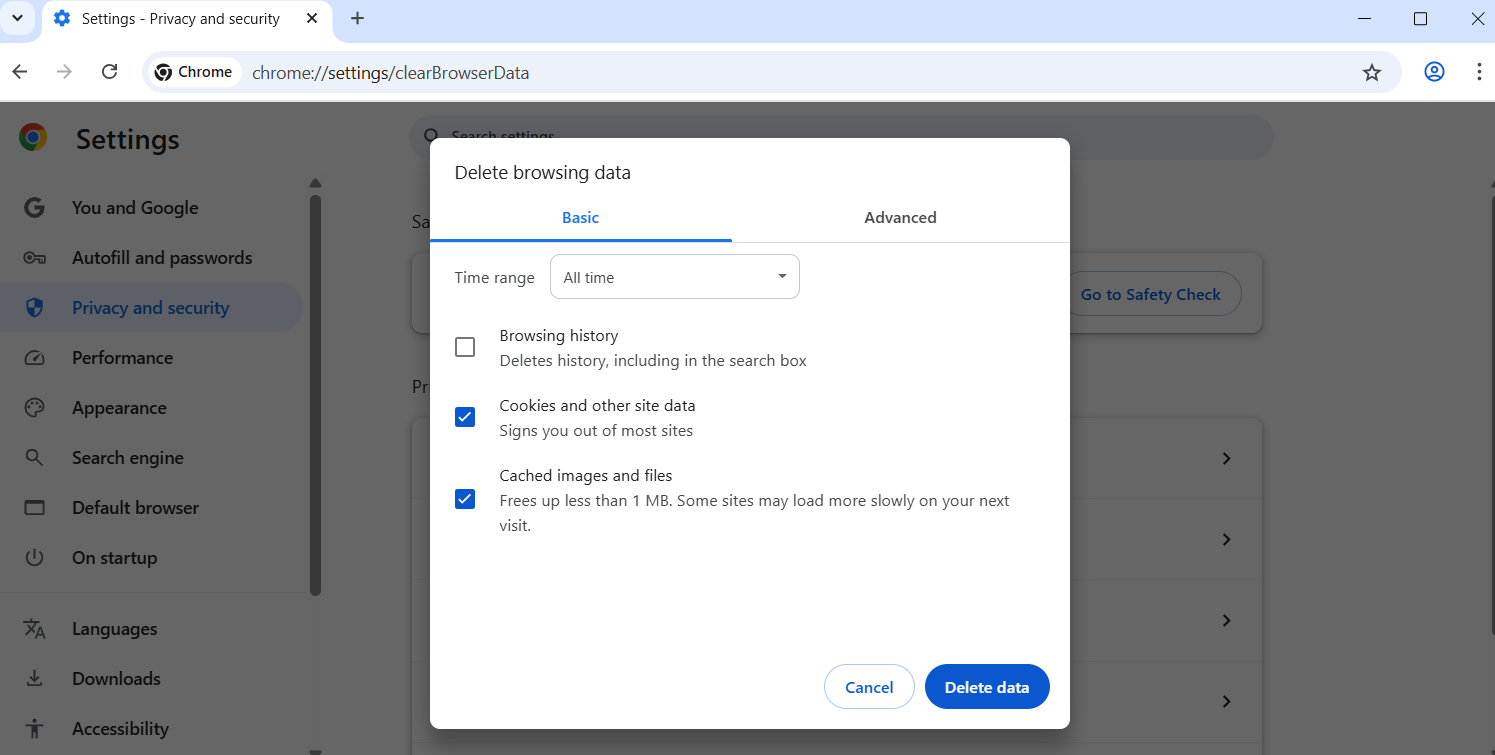1495x755 pixels.
Task: Click the Performance gauge icon in sidebar
Action: 35,358
